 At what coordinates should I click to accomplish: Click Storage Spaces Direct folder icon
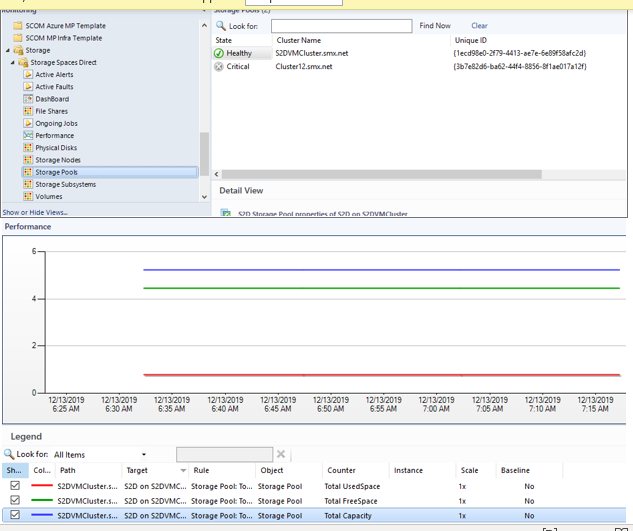click(23, 63)
